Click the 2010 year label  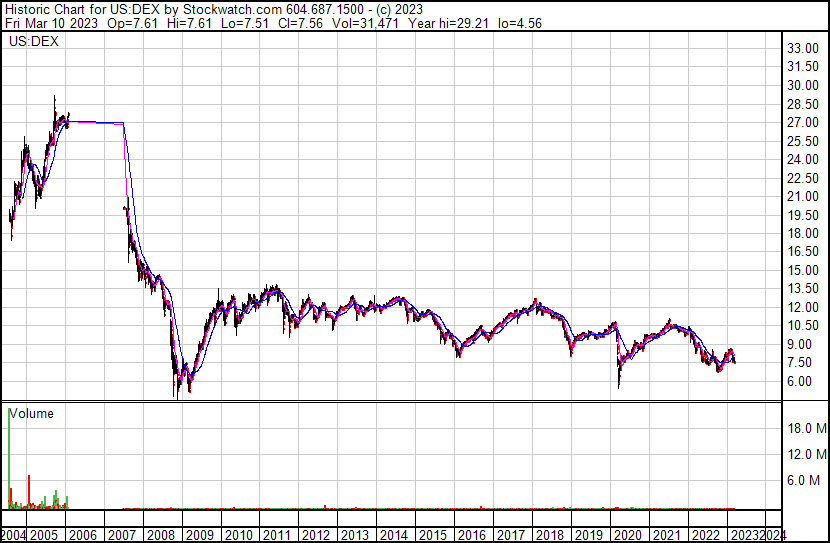tap(239, 535)
